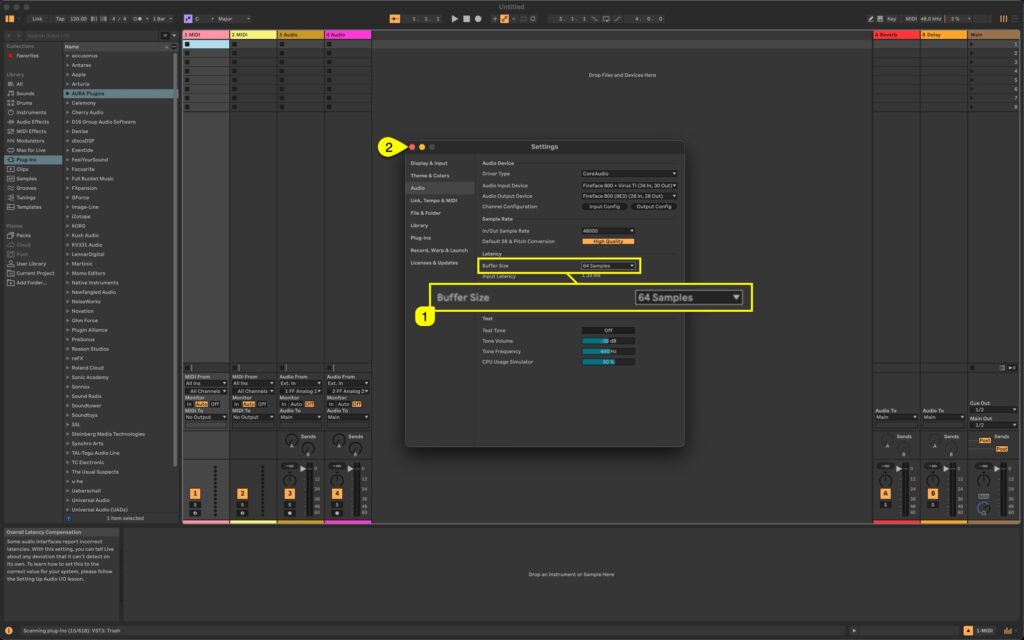Open the Tap tempo control
The width and height of the screenshot is (1024, 640).
[x=60, y=18]
